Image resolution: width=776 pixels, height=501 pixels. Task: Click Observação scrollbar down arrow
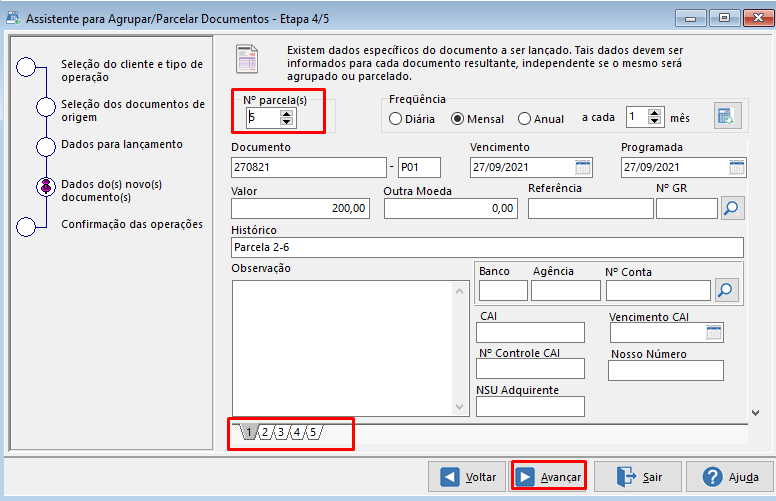(459, 407)
